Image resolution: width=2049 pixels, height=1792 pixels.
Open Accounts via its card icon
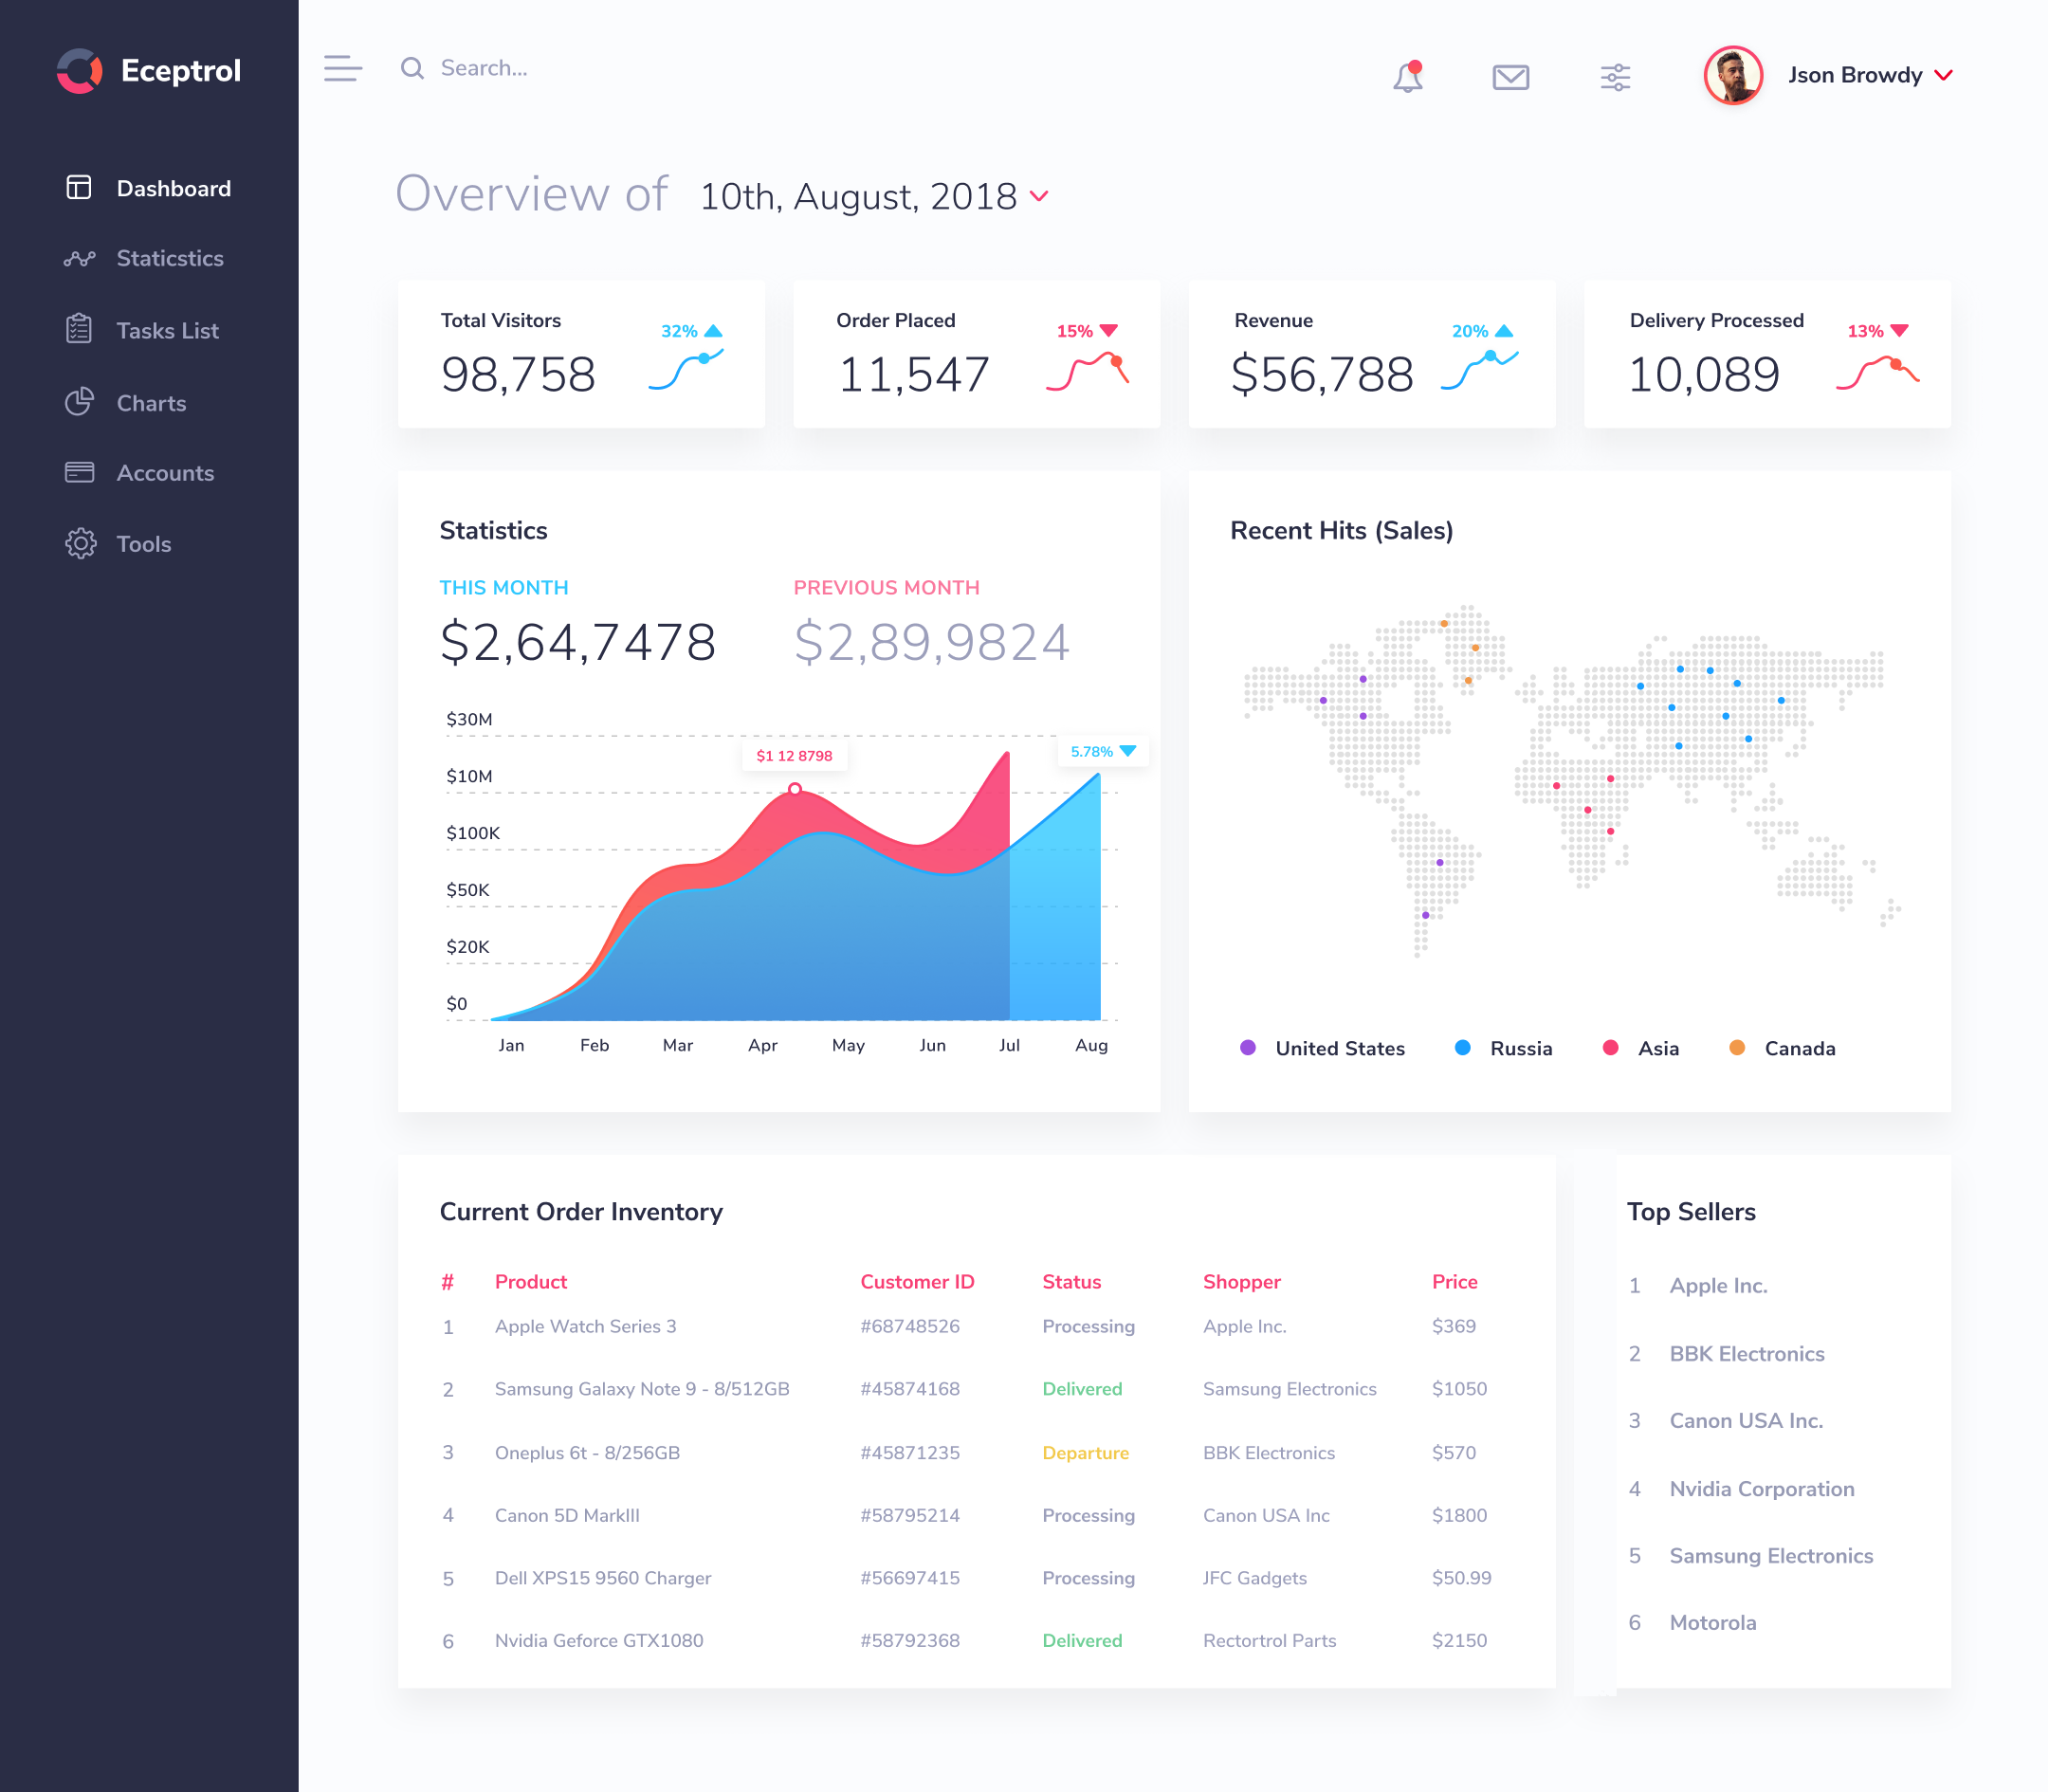[x=79, y=472]
